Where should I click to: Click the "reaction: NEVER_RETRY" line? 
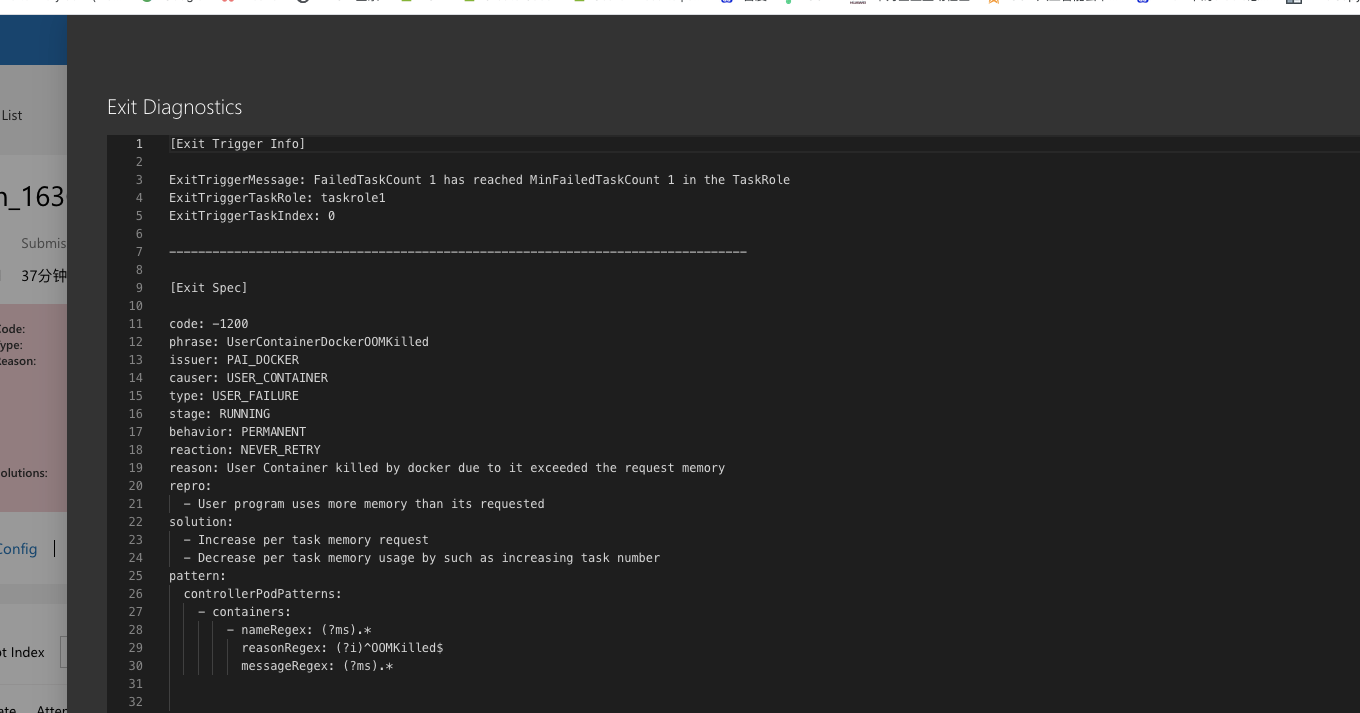pyautogui.click(x=245, y=450)
